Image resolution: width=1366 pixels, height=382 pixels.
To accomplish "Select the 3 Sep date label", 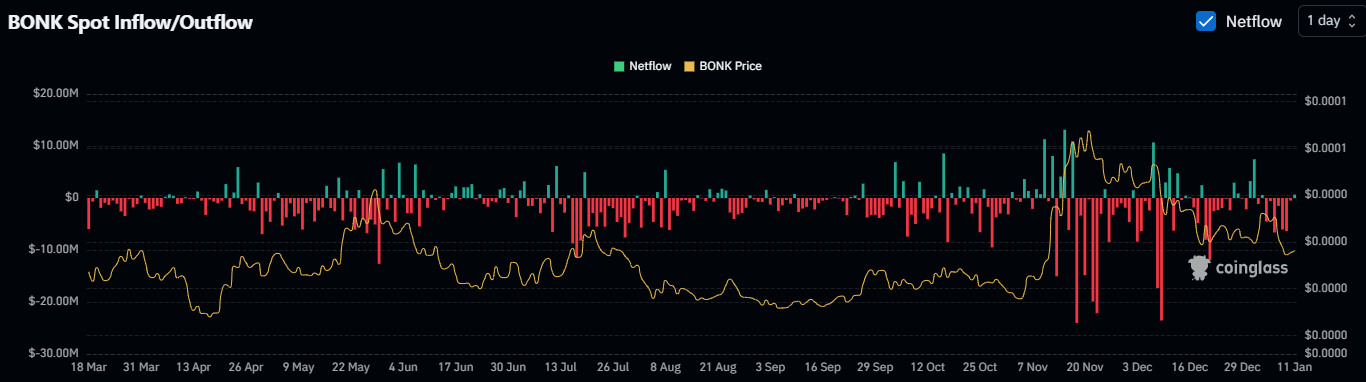I will (x=769, y=367).
